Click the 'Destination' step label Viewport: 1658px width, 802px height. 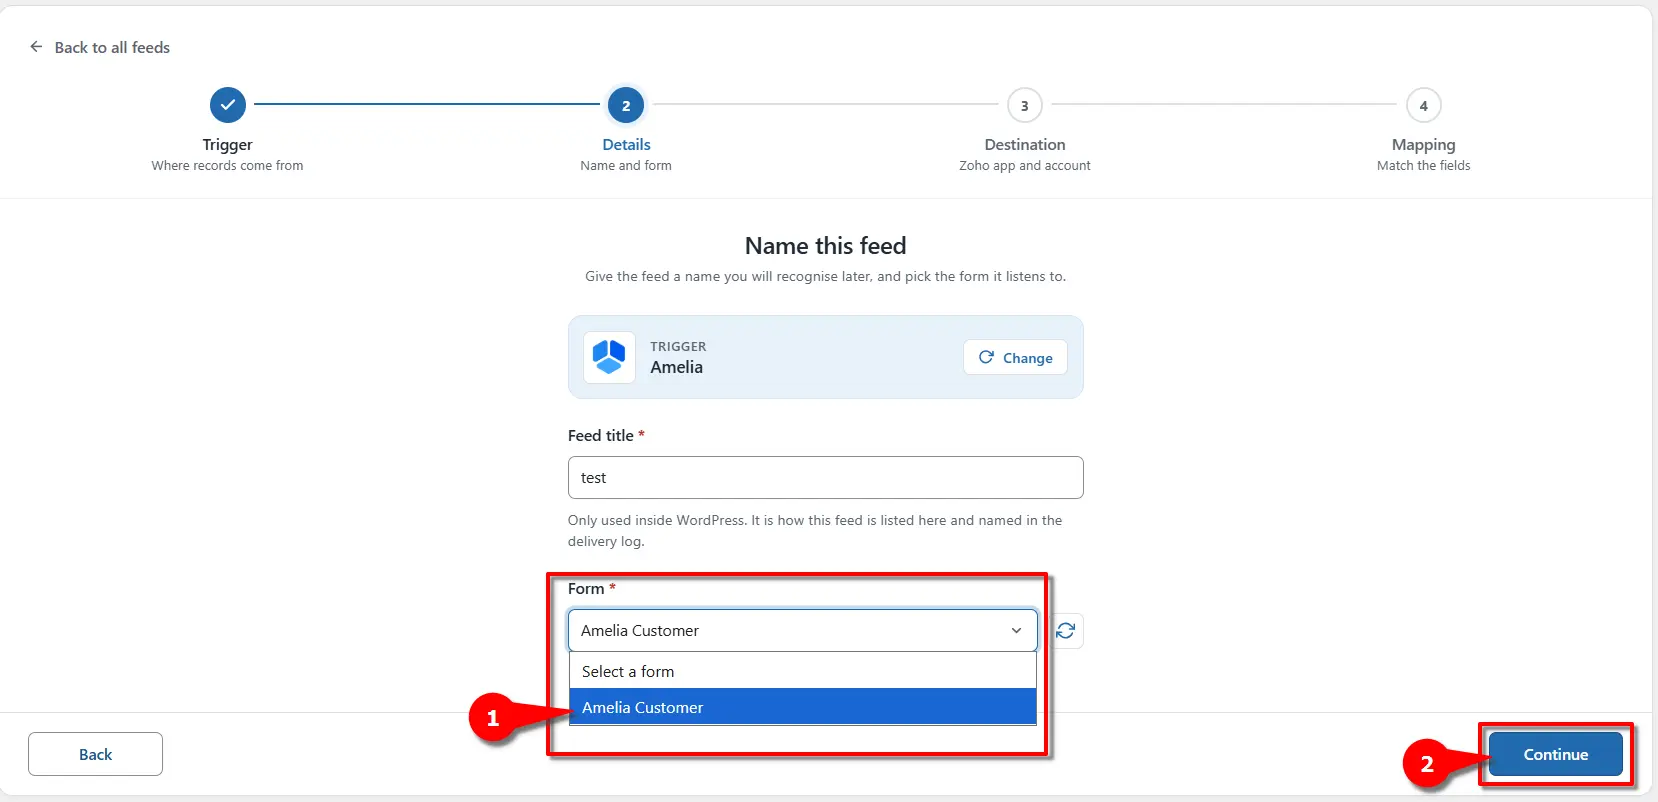(1025, 145)
